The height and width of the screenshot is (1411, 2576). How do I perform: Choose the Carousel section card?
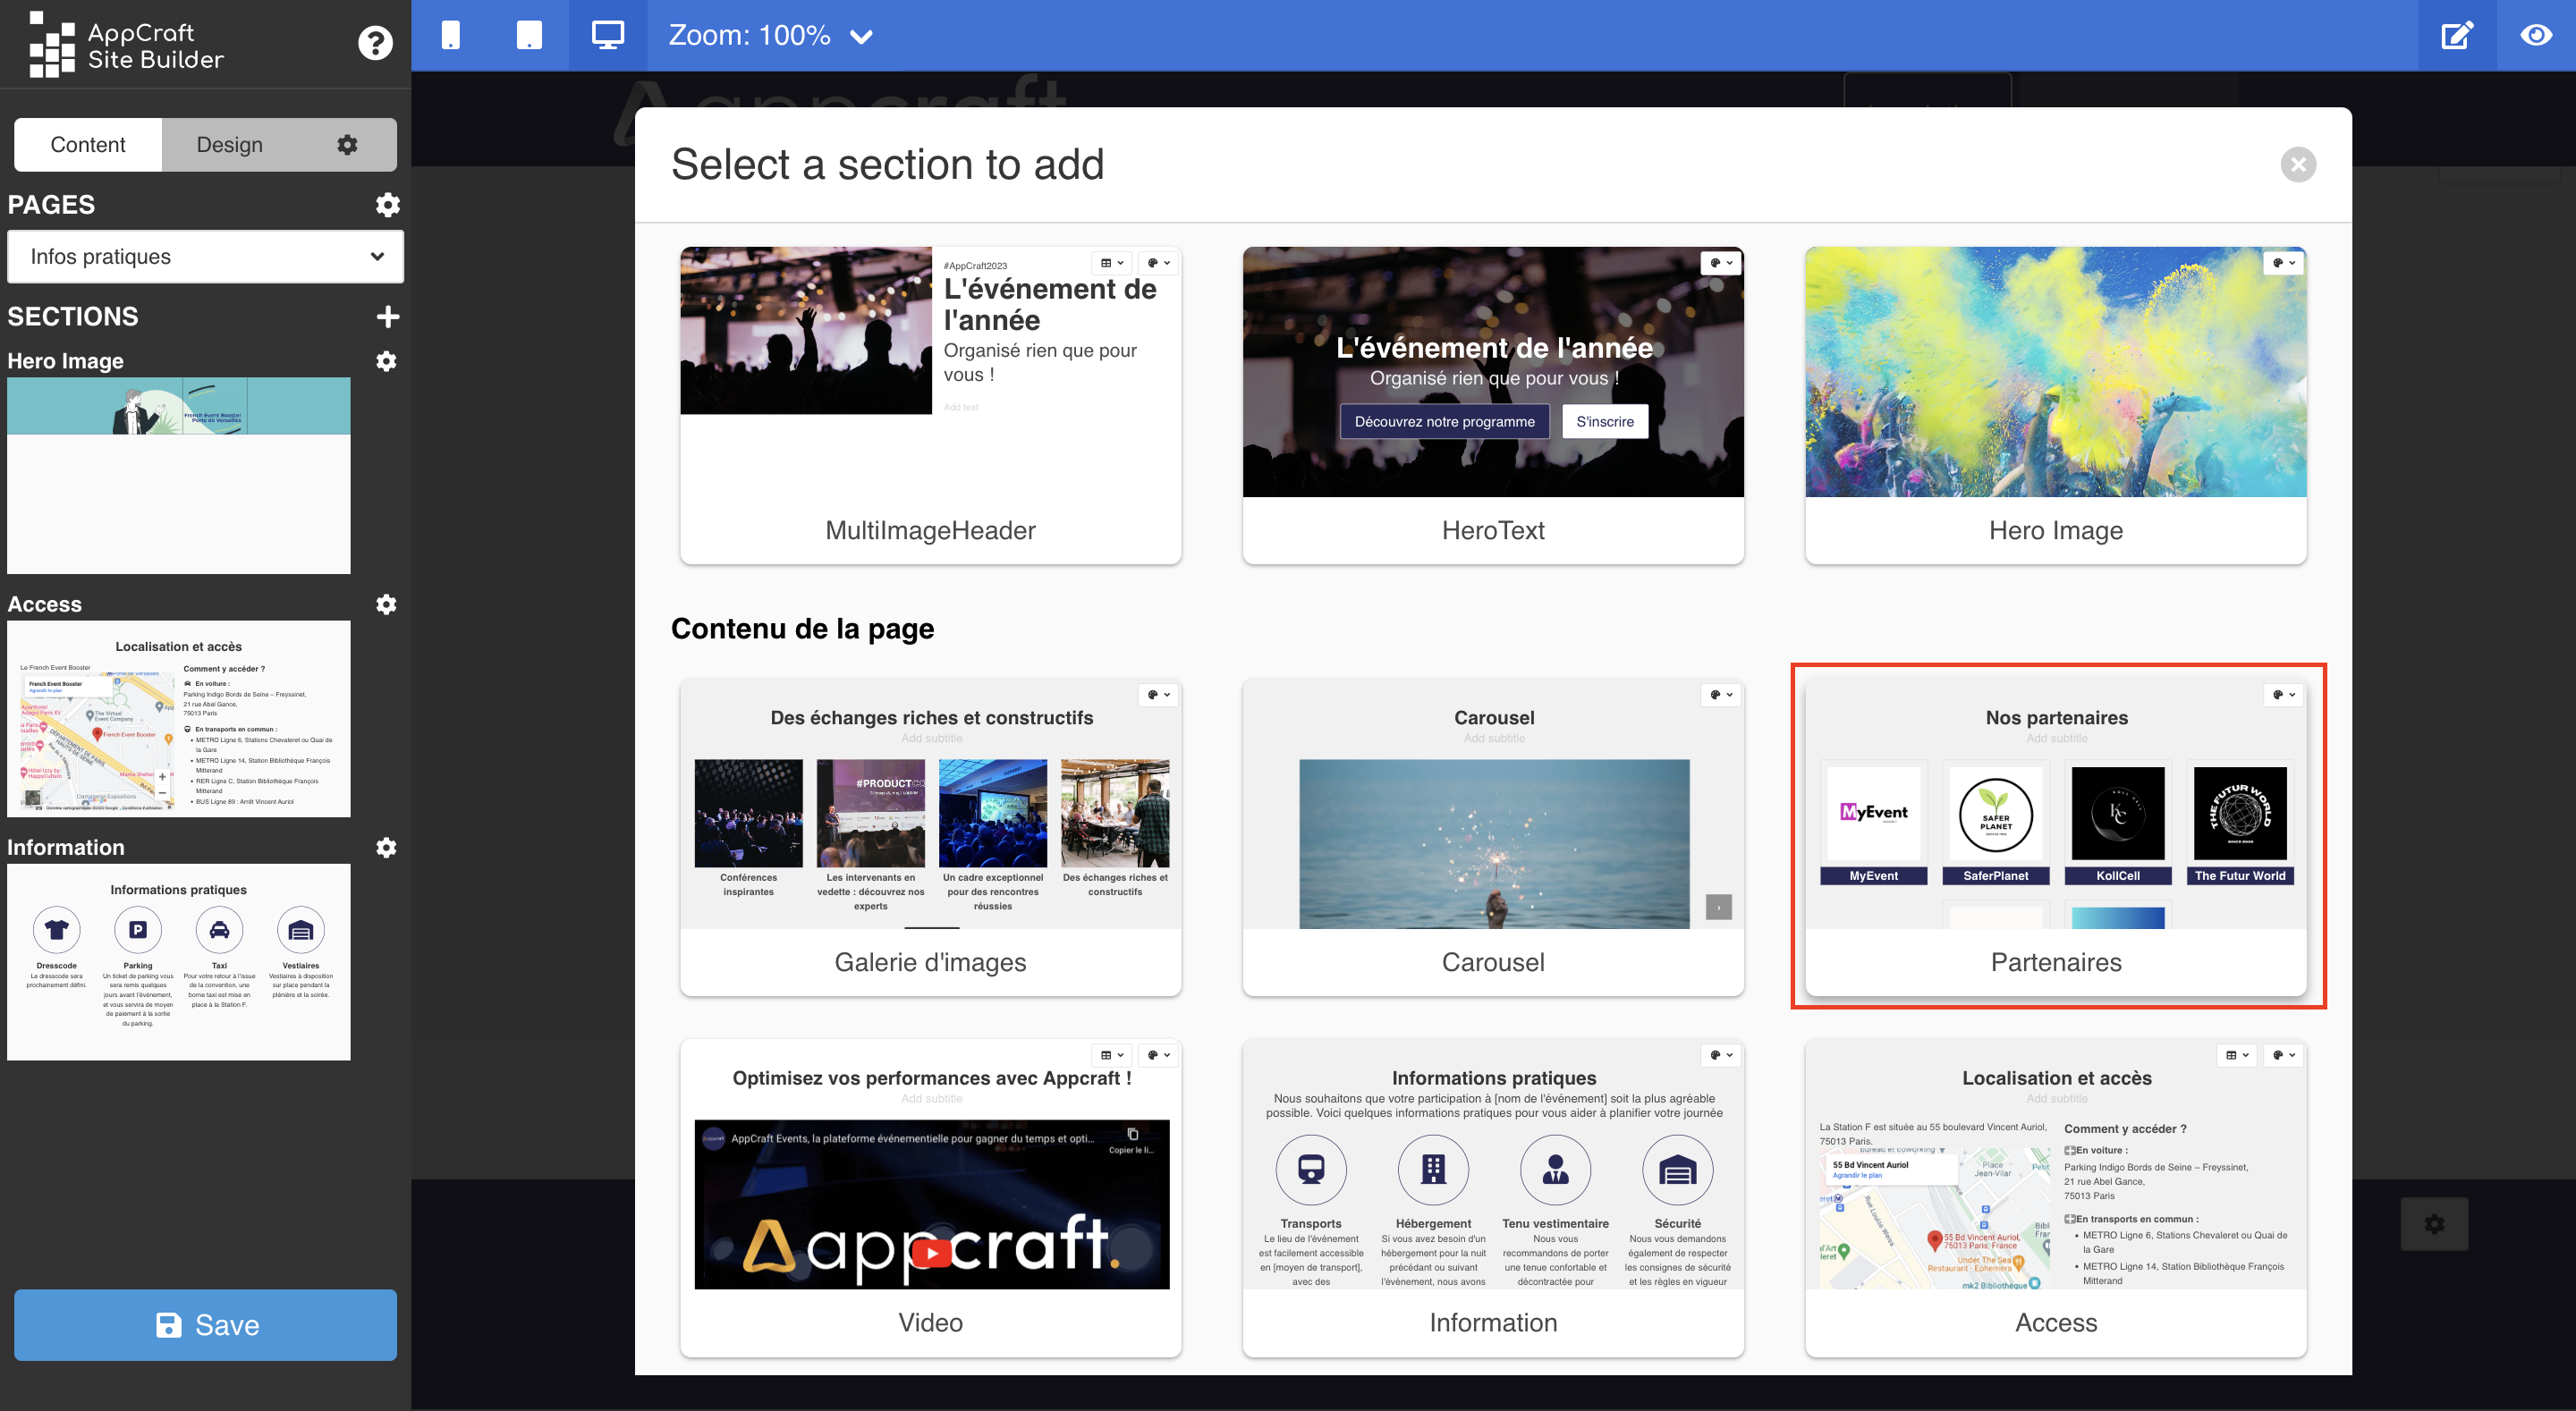(x=1493, y=836)
